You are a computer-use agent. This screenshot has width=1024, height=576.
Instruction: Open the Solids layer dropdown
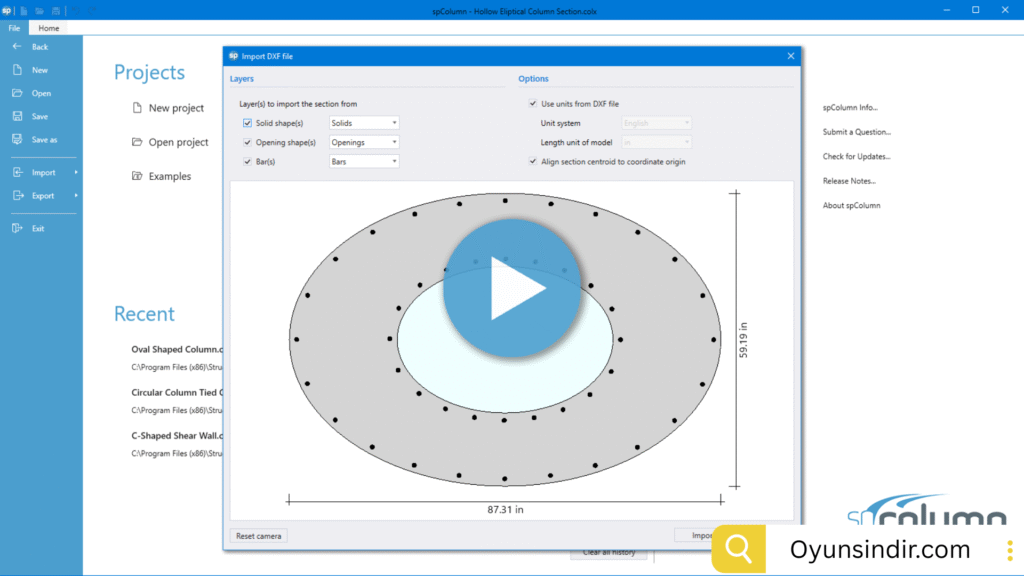pyautogui.click(x=364, y=123)
